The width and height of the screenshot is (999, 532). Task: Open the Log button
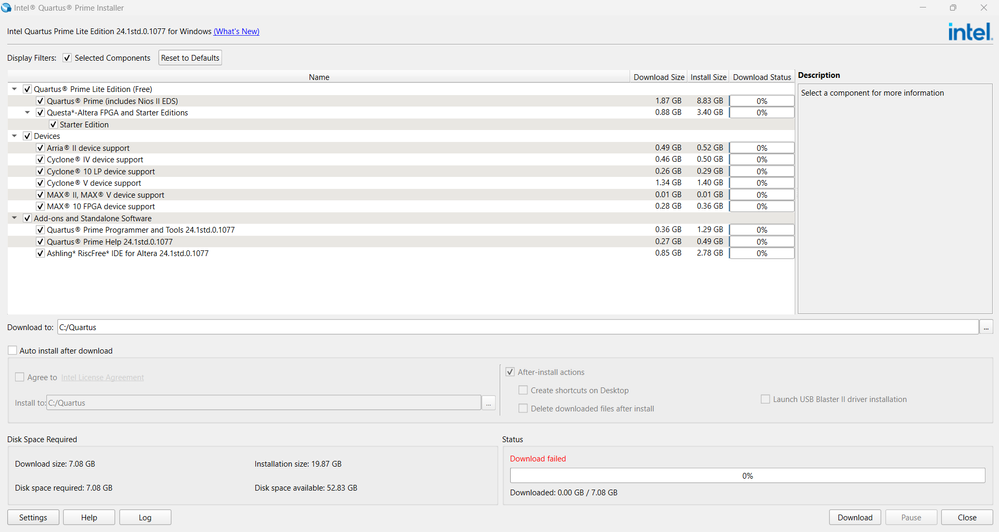click(145, 517)
